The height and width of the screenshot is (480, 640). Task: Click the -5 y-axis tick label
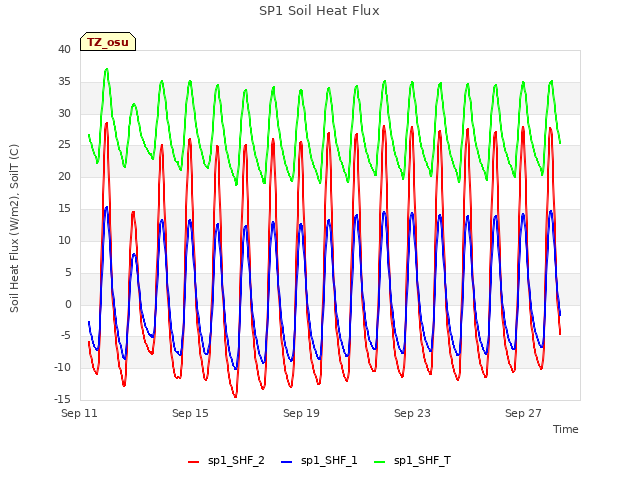coord(66,336)
